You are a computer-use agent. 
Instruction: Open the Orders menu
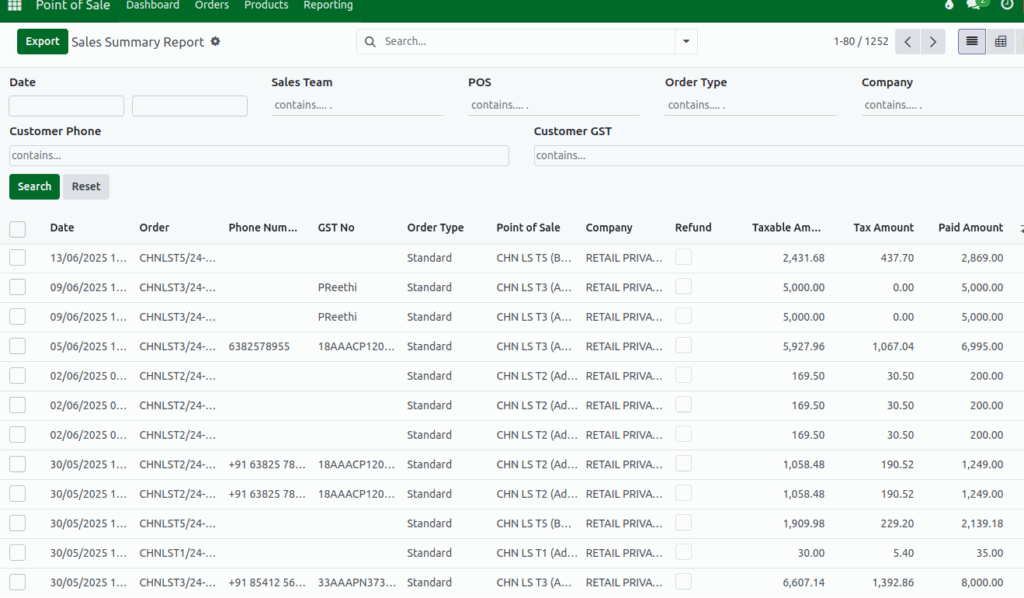click(211, 6)
